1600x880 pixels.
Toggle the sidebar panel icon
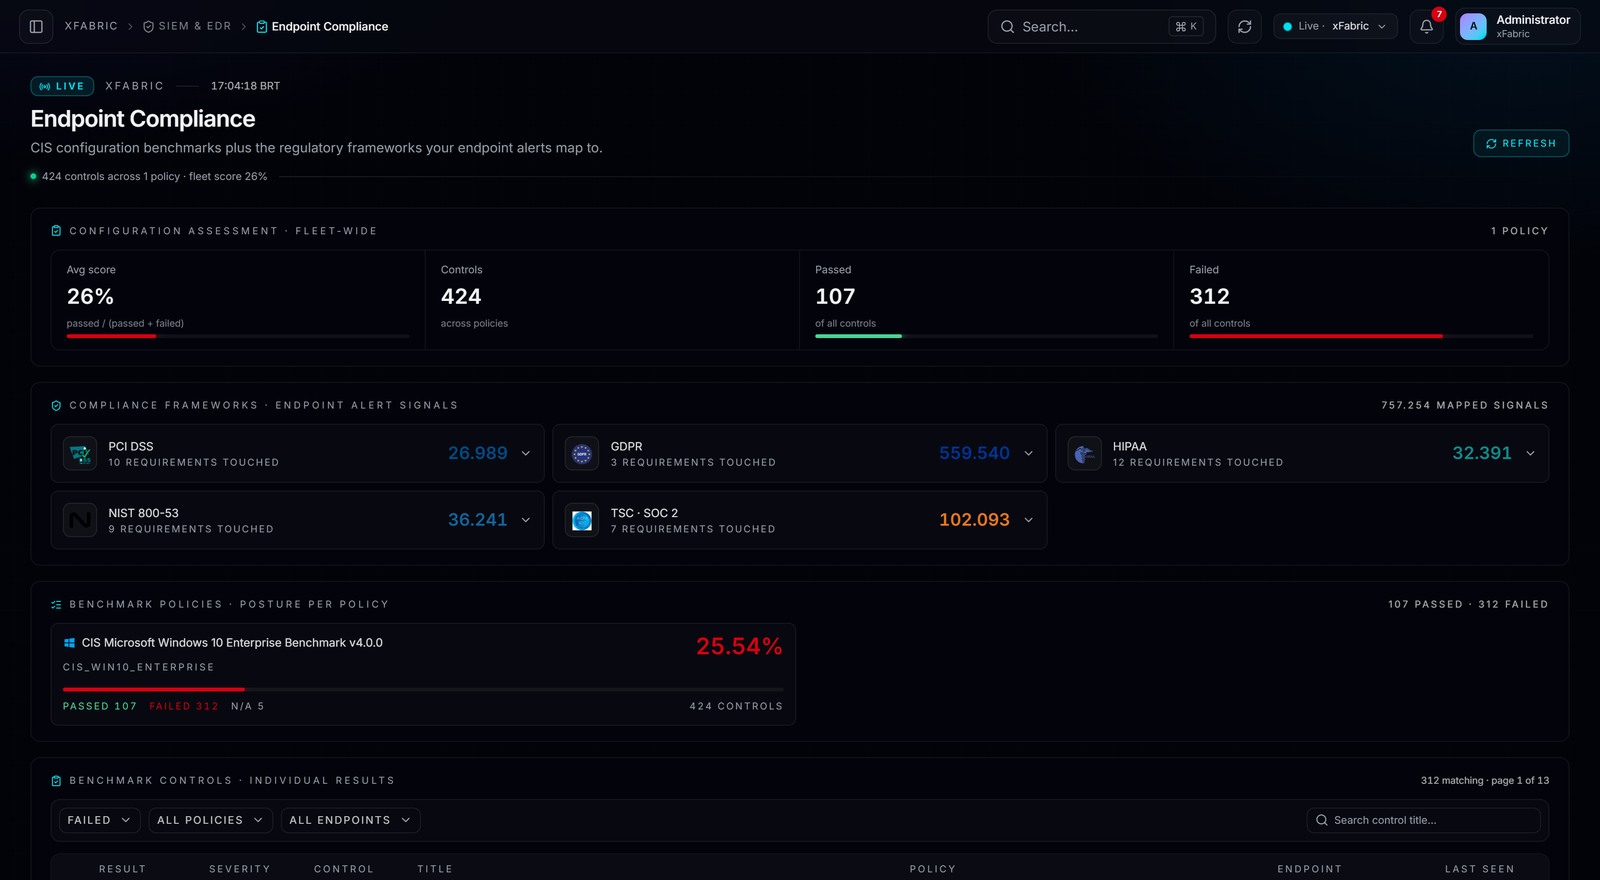tap(36, 27)
